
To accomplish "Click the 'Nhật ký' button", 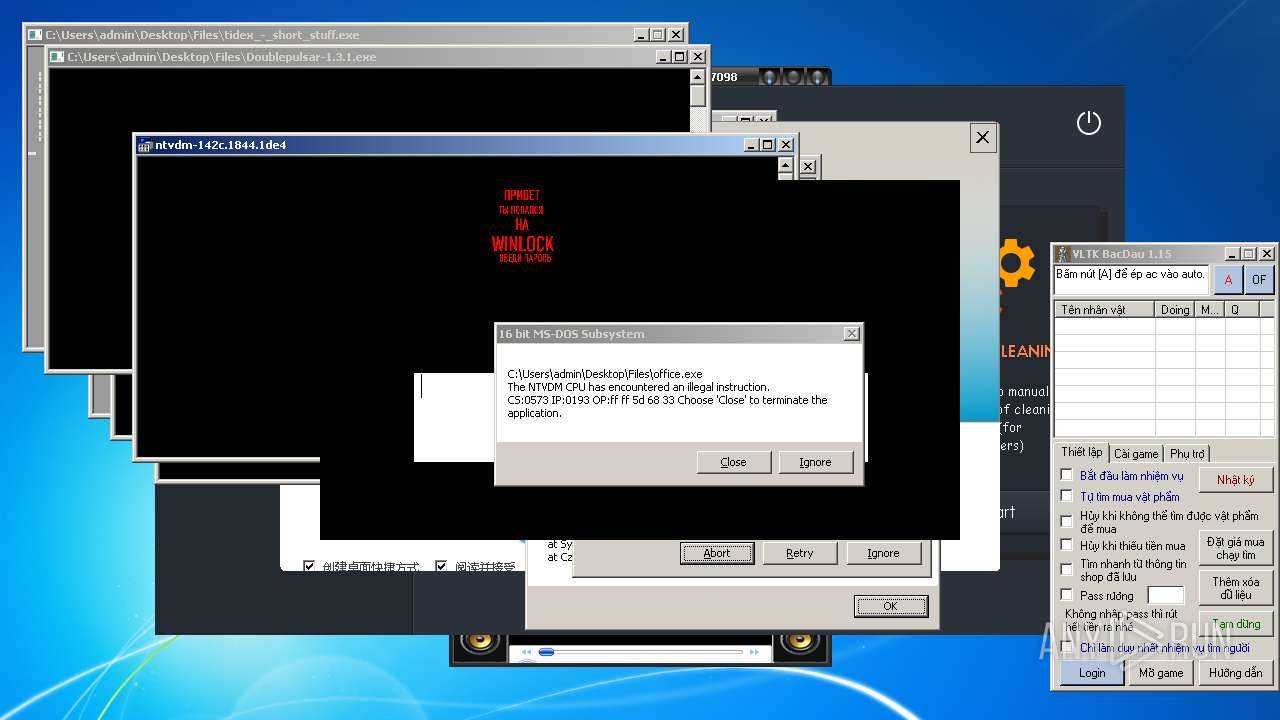I will 1235,480.
